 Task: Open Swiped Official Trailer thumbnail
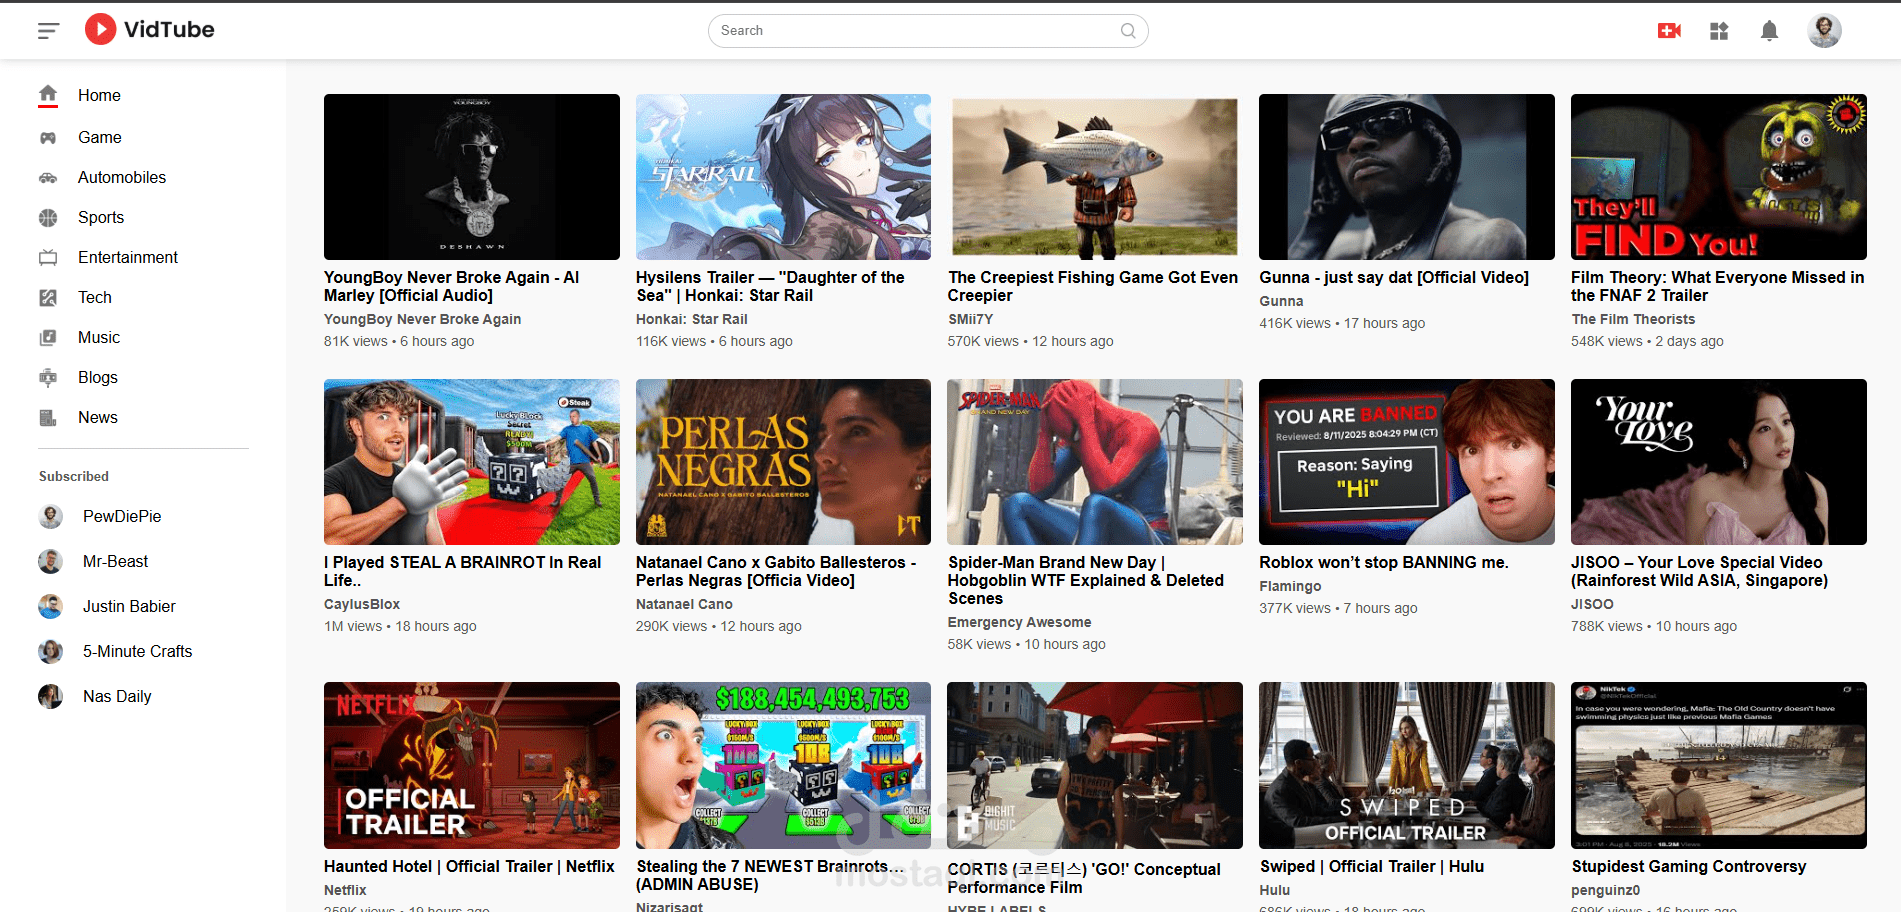(x=1407, y=765)
